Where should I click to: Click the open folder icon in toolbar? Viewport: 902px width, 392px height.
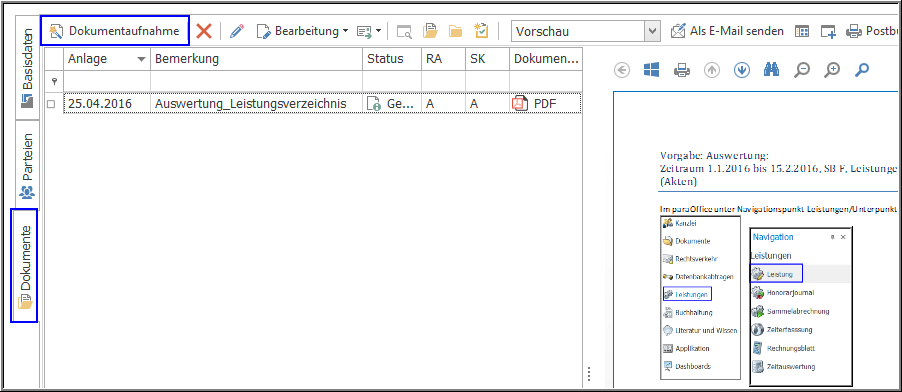pos(456,31)
